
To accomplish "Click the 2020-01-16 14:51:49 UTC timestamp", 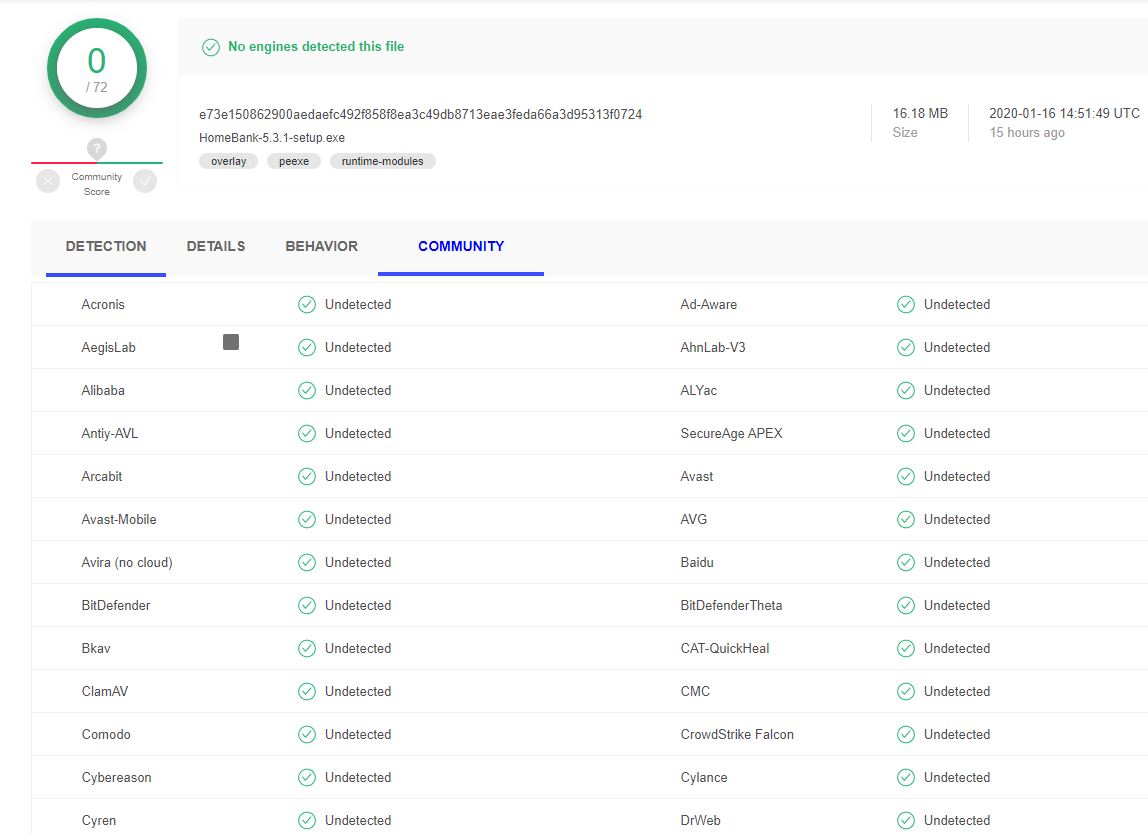I will pyautogui.click(x=1065, y=113).
